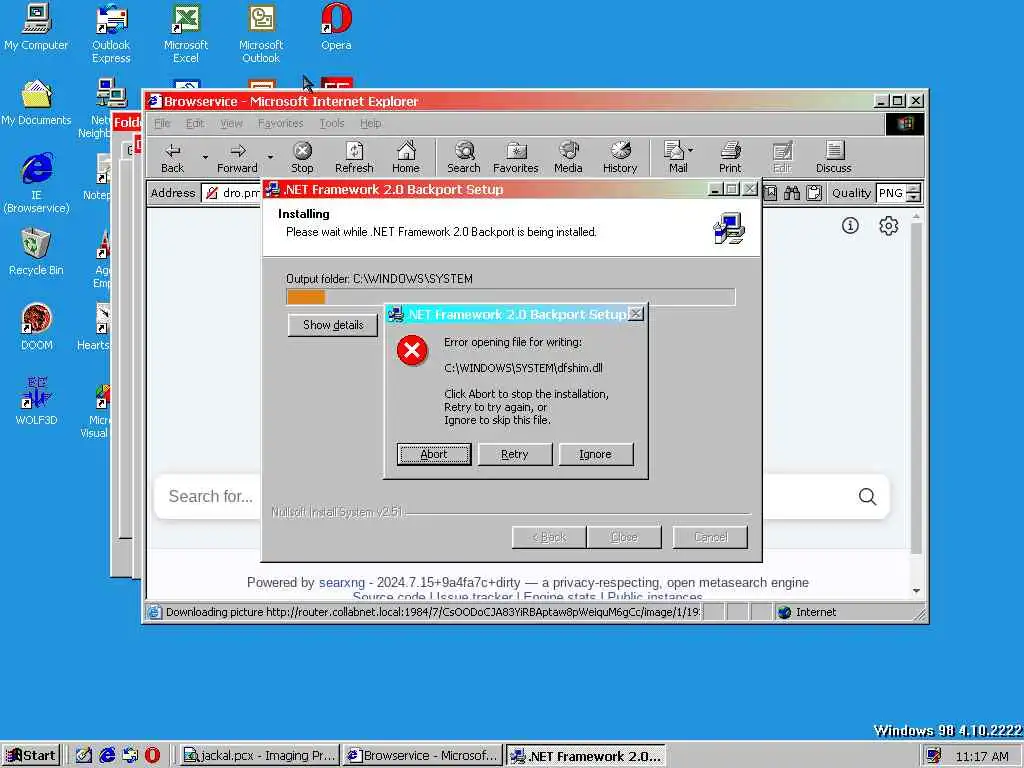Open the Back history dropdown arrow

click(205, 157)
